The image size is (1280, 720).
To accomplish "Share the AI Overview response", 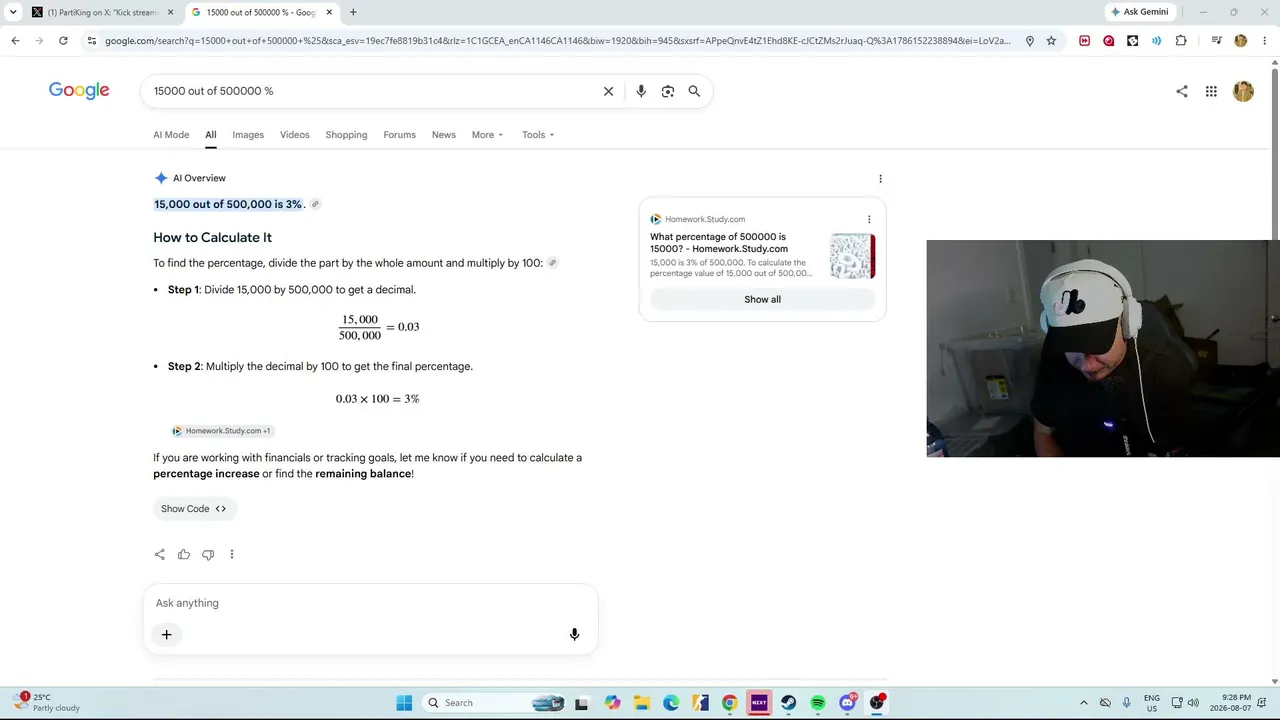I will (160, 554).
